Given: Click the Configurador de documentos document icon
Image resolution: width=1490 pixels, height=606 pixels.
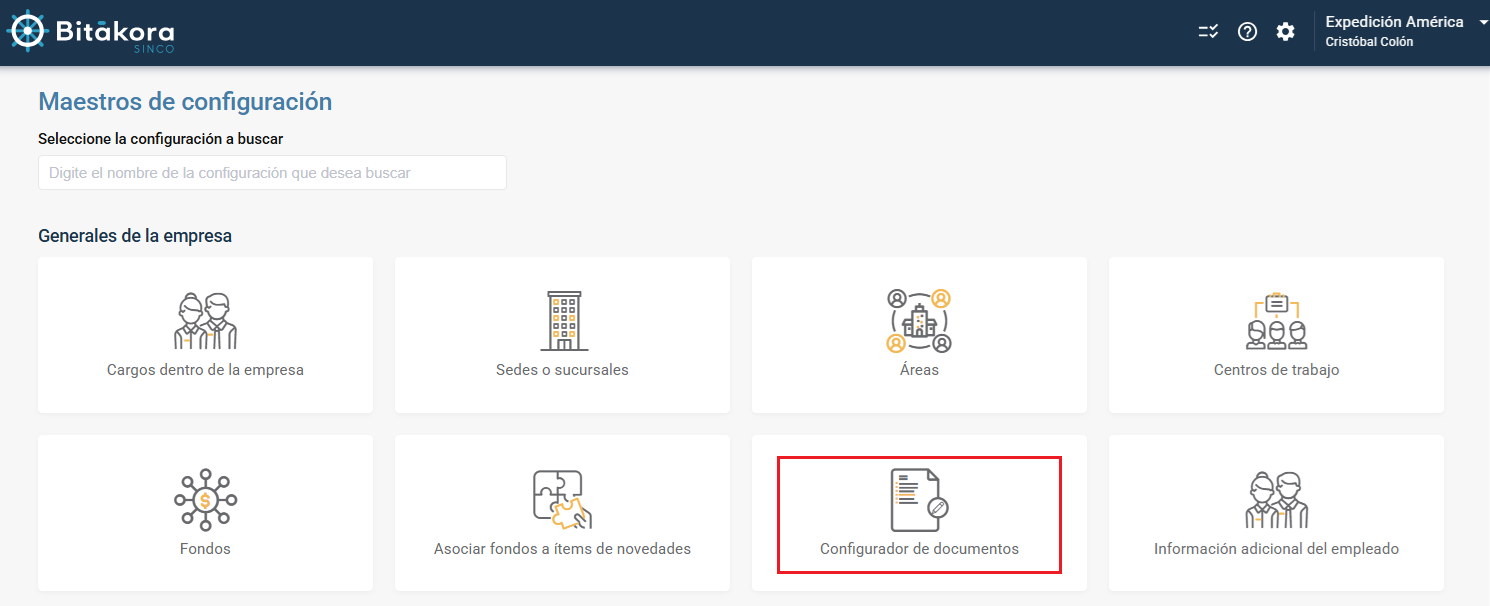Looking at the screenshot, I should pos(918,499).
